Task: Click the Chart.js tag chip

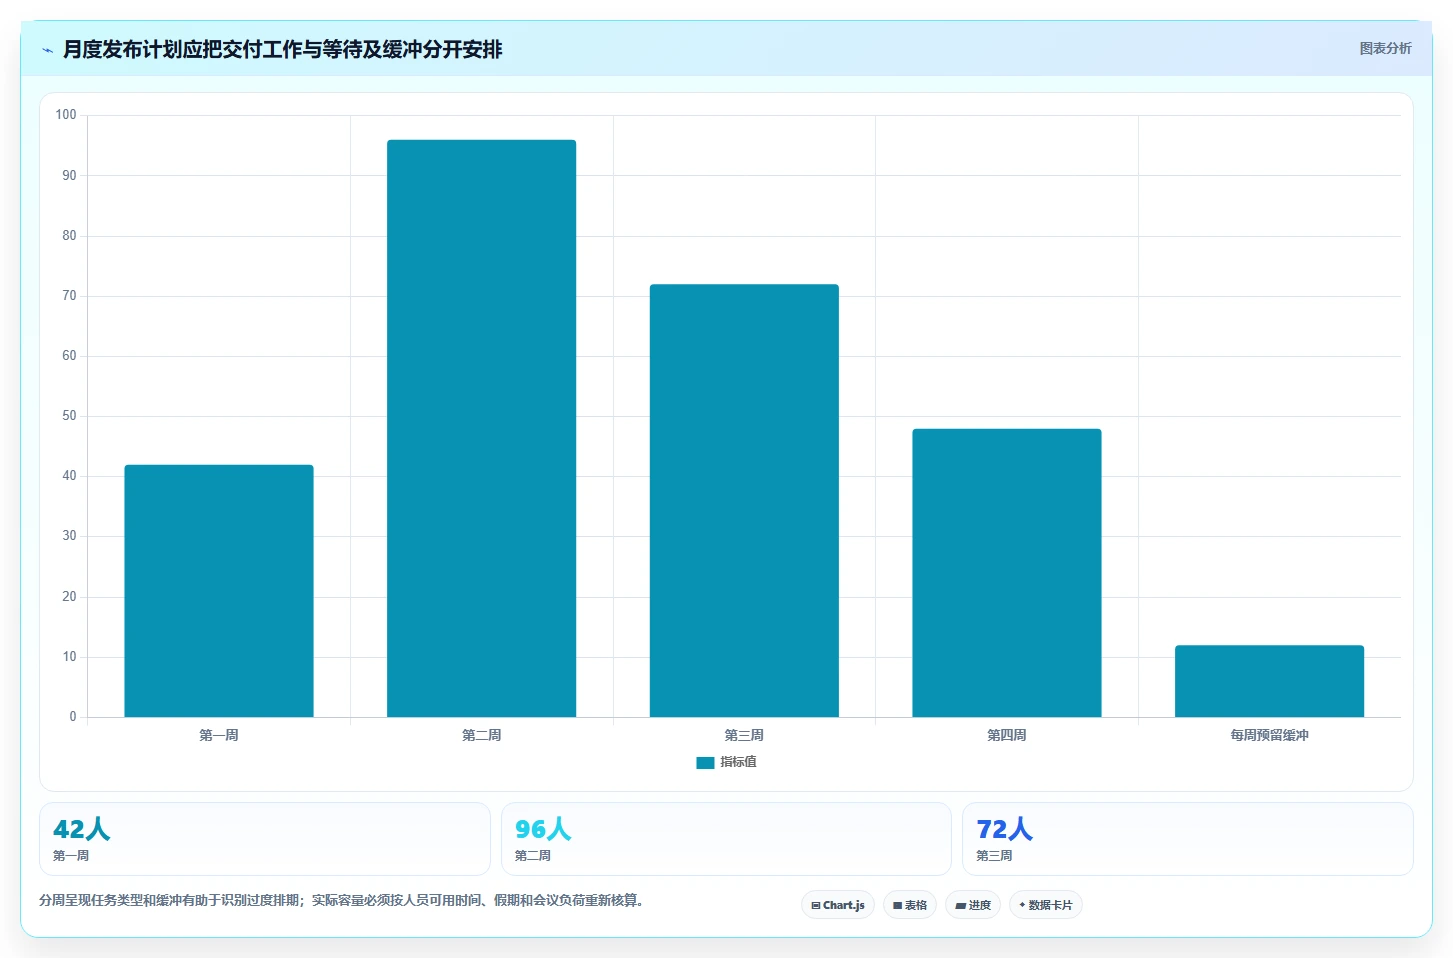Action: coord(838,905)
